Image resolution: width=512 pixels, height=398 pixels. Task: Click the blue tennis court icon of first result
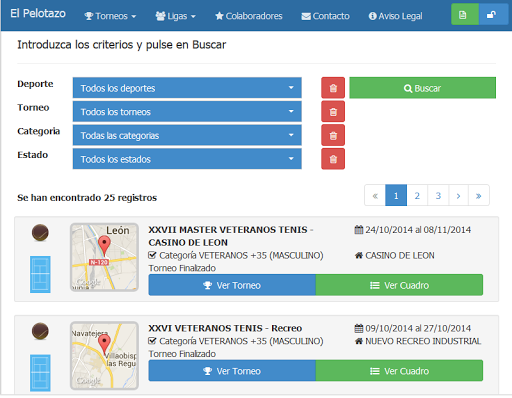coord(40,274)
